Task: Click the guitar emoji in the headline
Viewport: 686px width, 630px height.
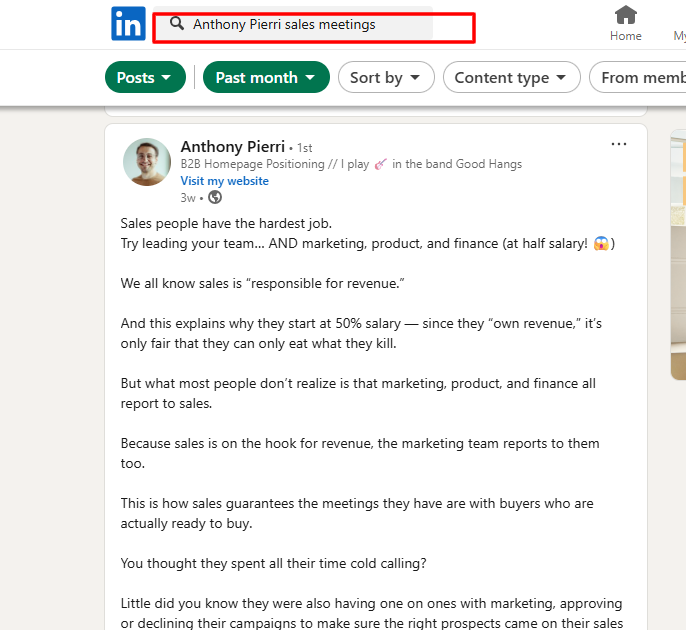Action: point(380,164)
